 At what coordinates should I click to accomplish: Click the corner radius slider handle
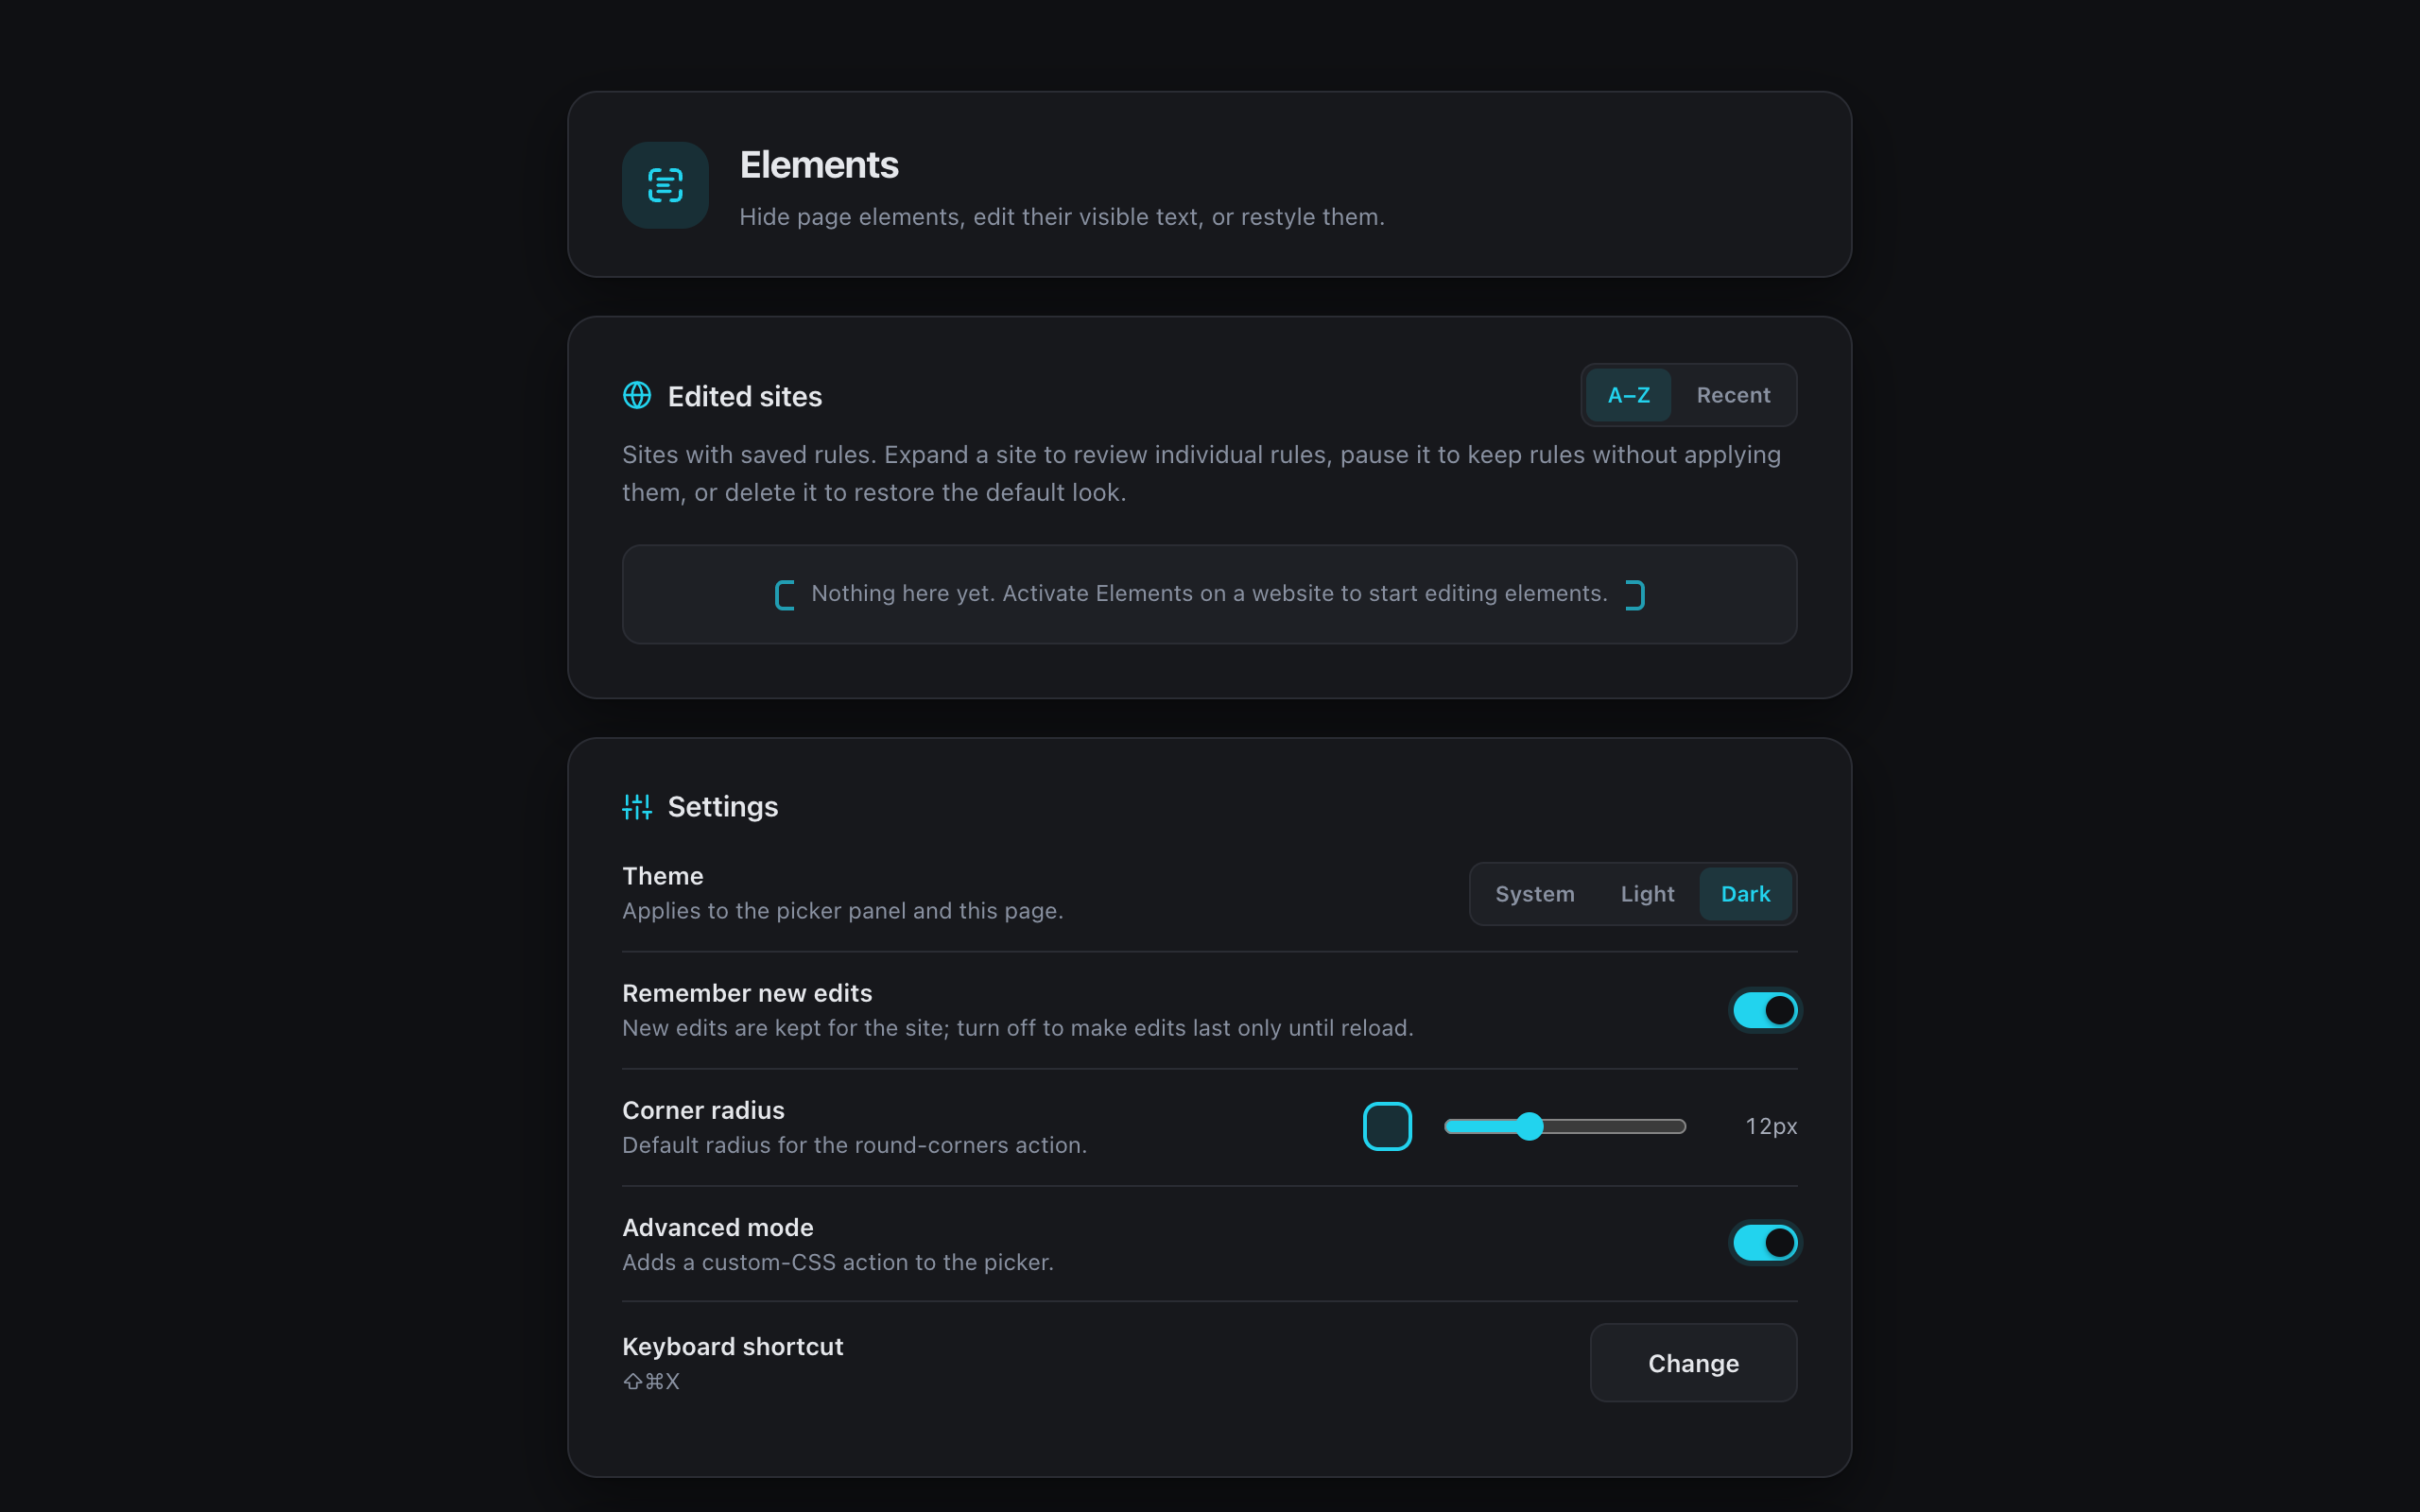(x=1529, y=1126)
